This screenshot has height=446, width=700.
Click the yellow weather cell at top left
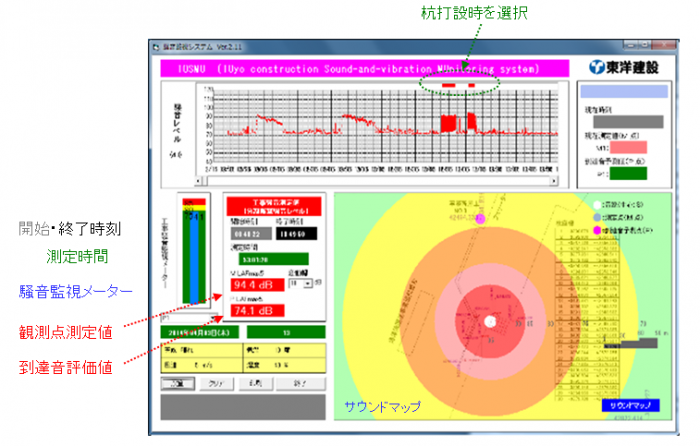click(x=202, y=350)
